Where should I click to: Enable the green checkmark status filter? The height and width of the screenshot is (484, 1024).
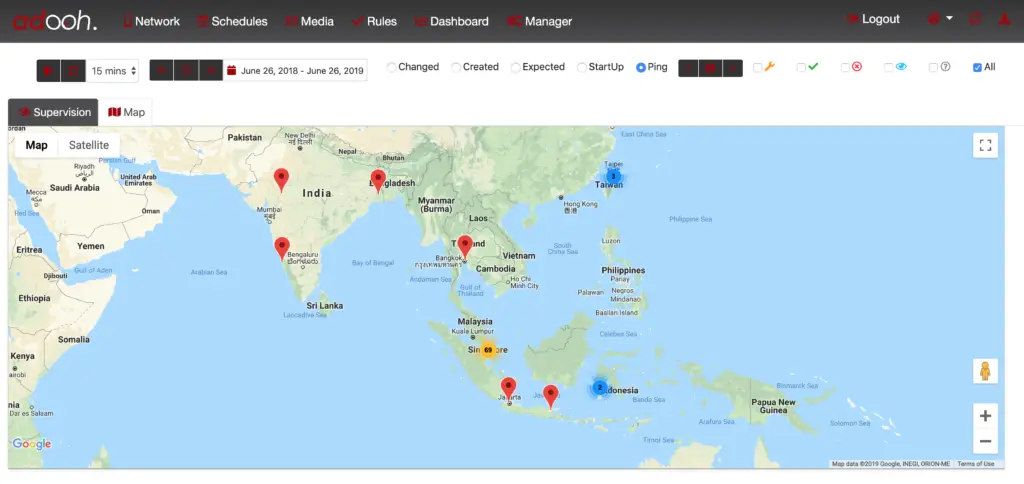pos(801,67)
